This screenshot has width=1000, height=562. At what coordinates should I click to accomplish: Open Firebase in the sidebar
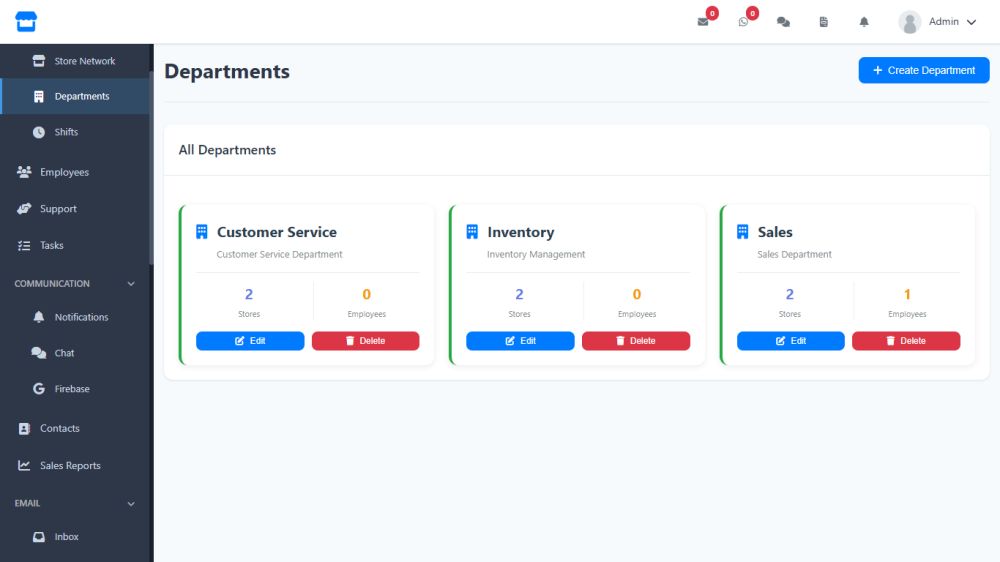pyautogui.click(x=72, y=389)
